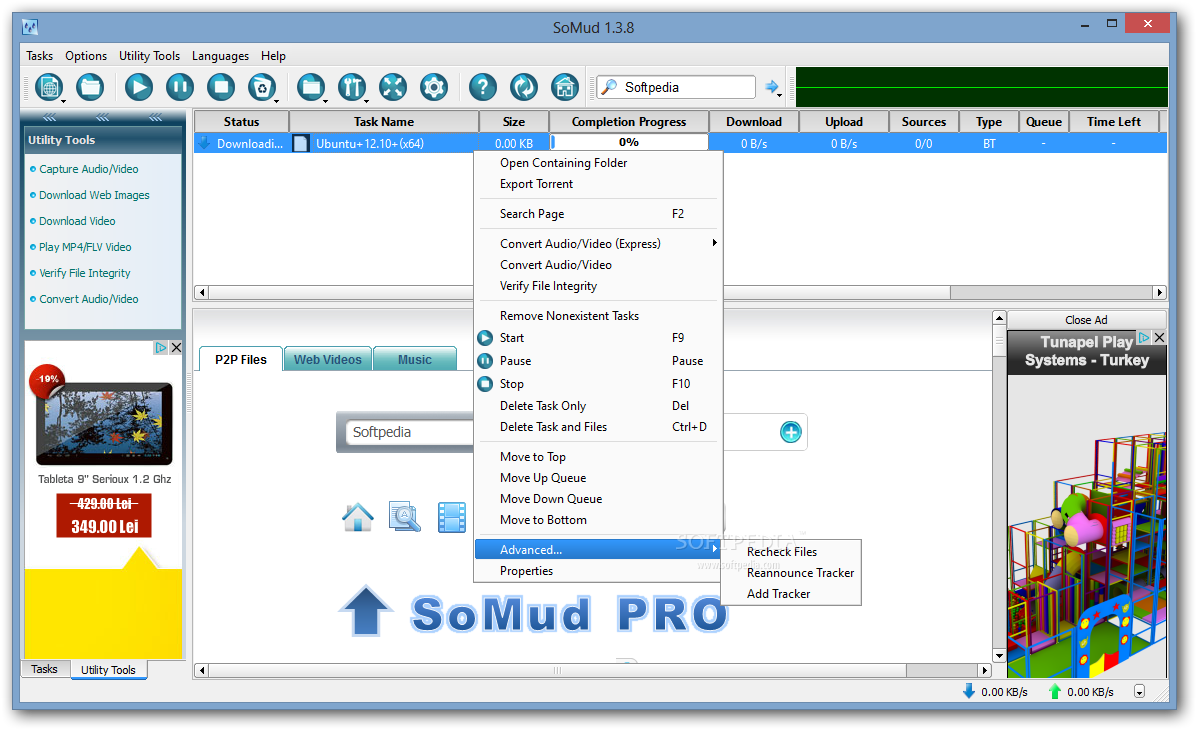Collapse the Utility Tools panel header chevrons
This screenshot has width=1197, height=730.
click(102, 118)
